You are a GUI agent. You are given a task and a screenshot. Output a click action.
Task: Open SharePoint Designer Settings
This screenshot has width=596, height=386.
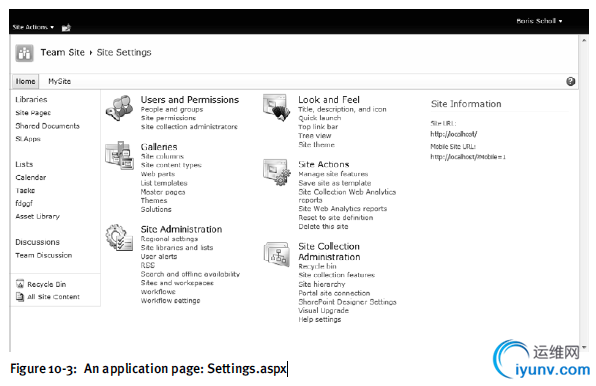(x=347, y=302)
